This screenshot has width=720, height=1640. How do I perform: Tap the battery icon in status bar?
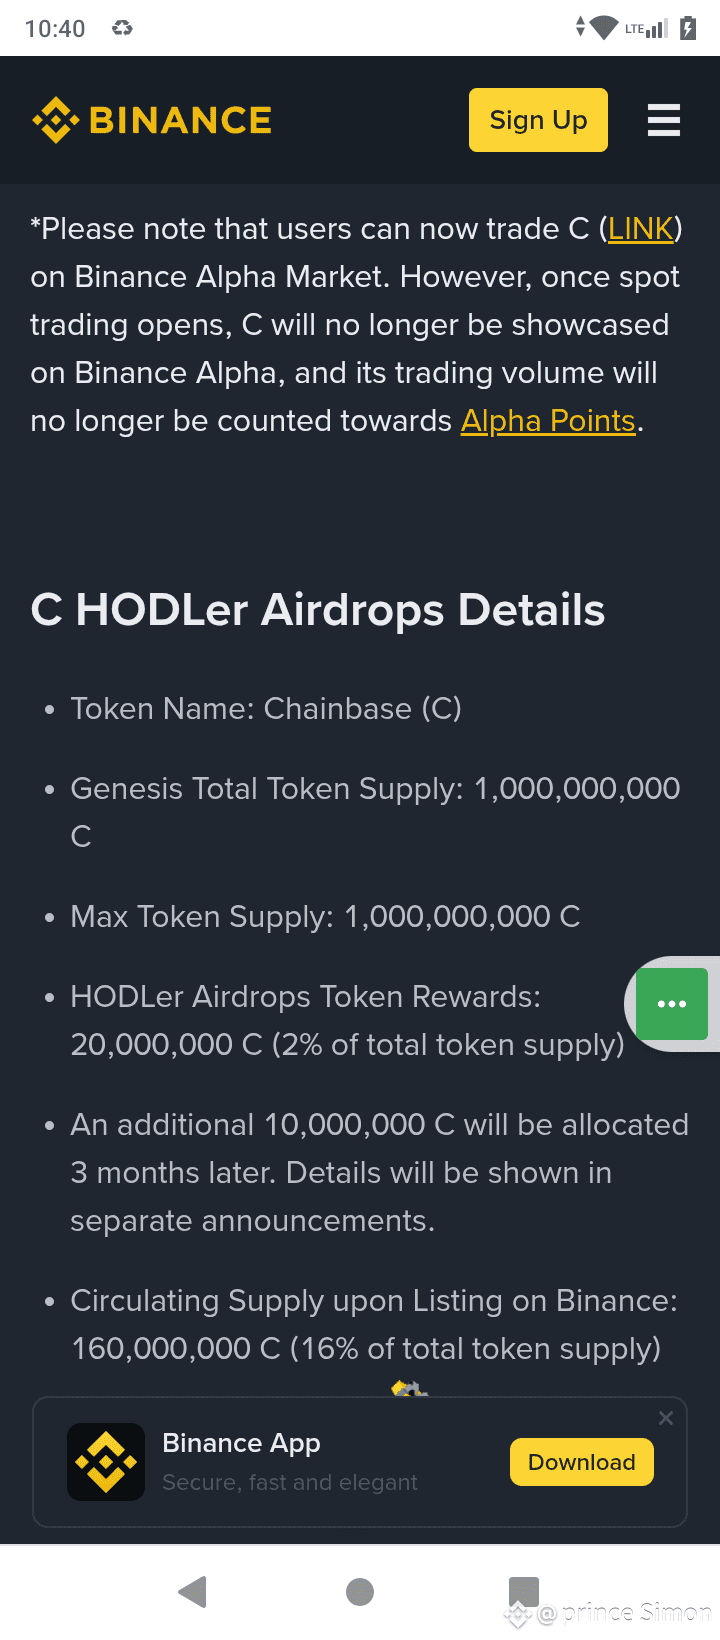click(688, 28)
